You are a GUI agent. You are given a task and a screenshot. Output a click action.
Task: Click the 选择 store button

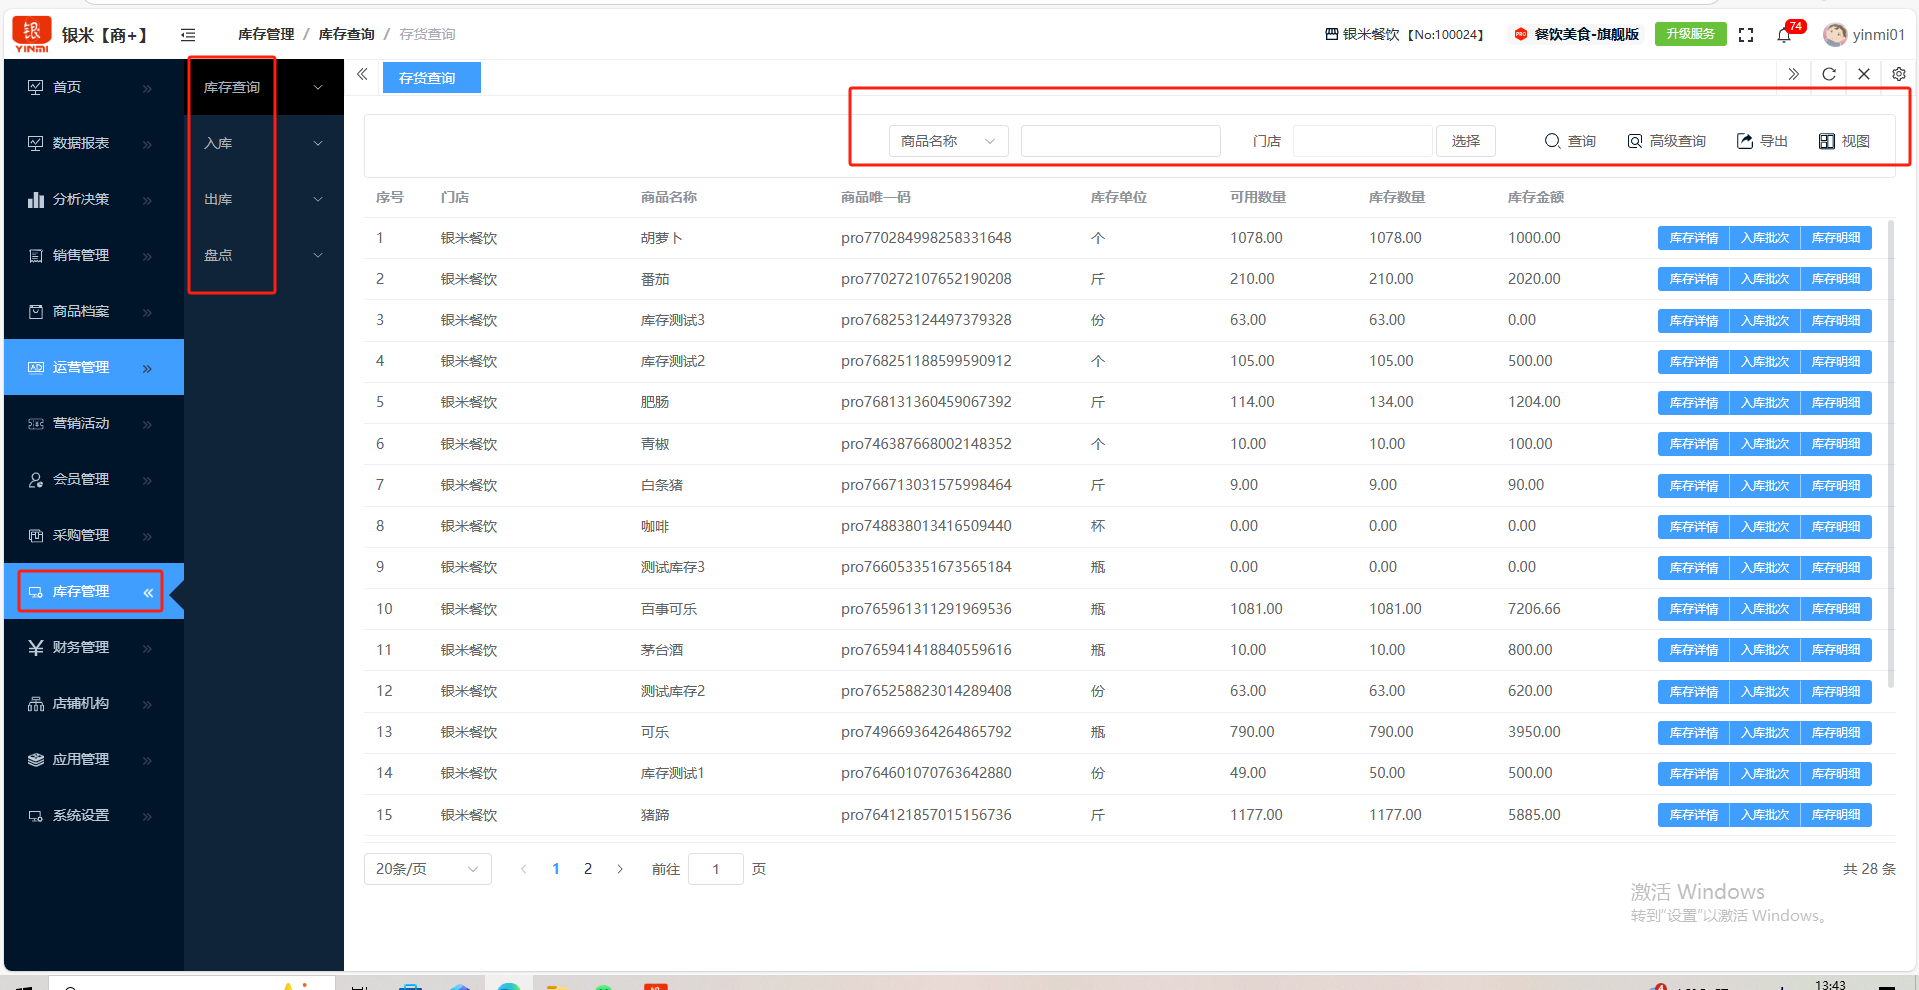(x=1465, y=141)
